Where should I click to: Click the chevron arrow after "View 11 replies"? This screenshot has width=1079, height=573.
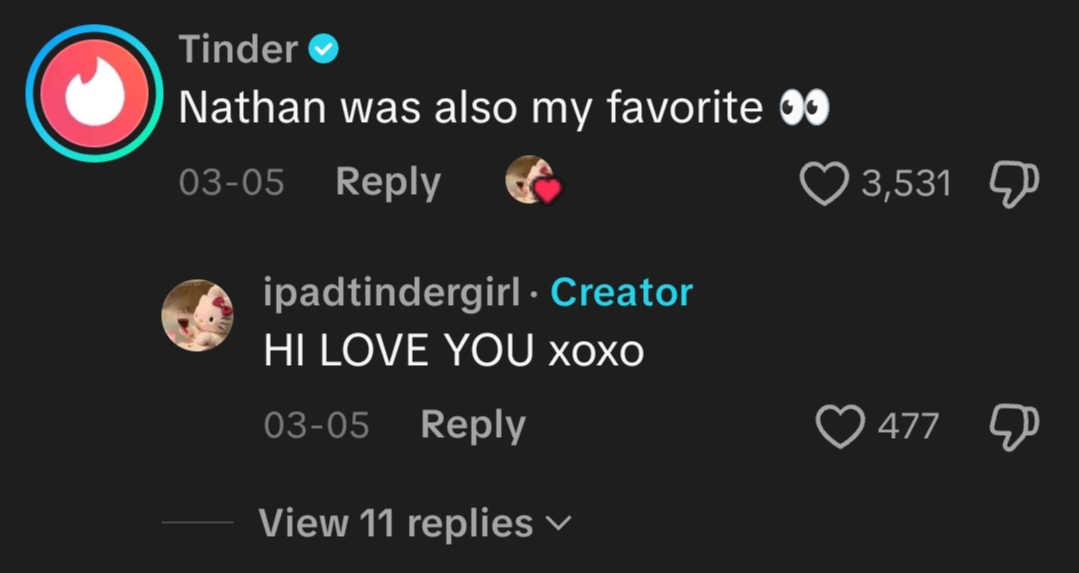tap(559, 523)
